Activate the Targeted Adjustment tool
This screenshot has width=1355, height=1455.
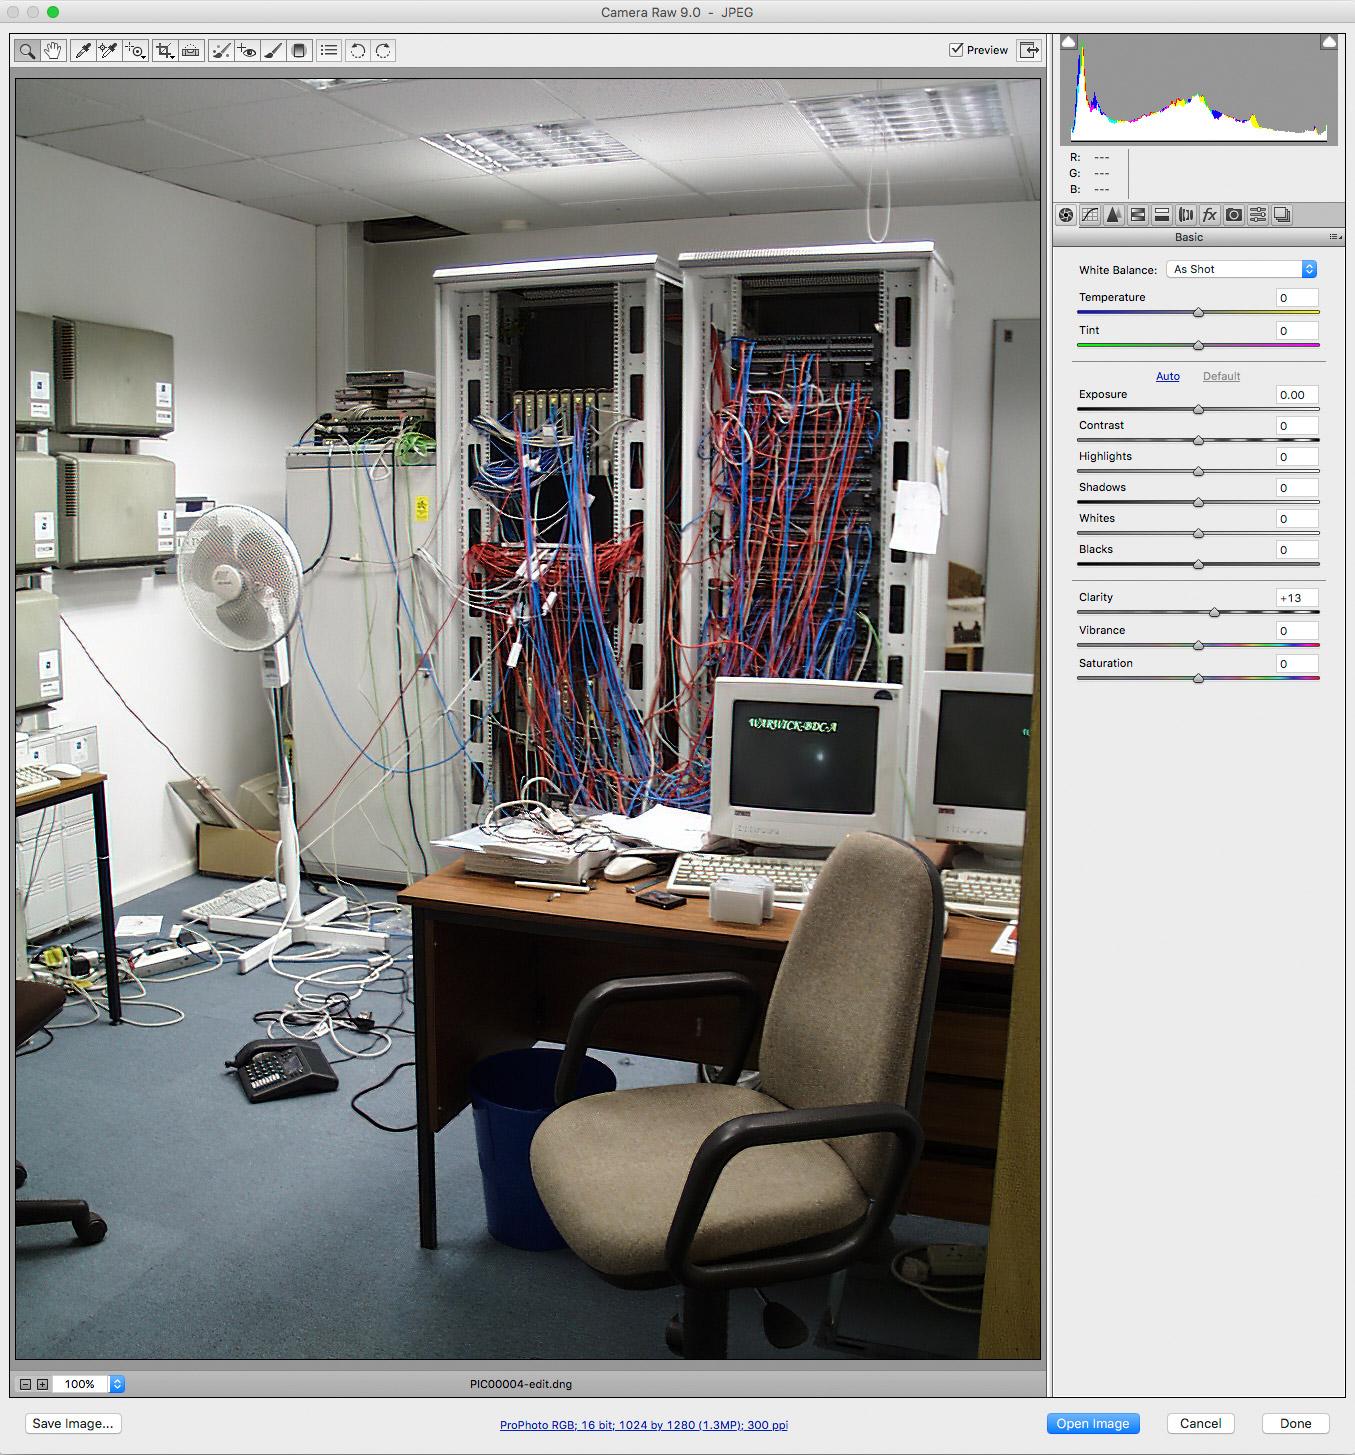136,50
